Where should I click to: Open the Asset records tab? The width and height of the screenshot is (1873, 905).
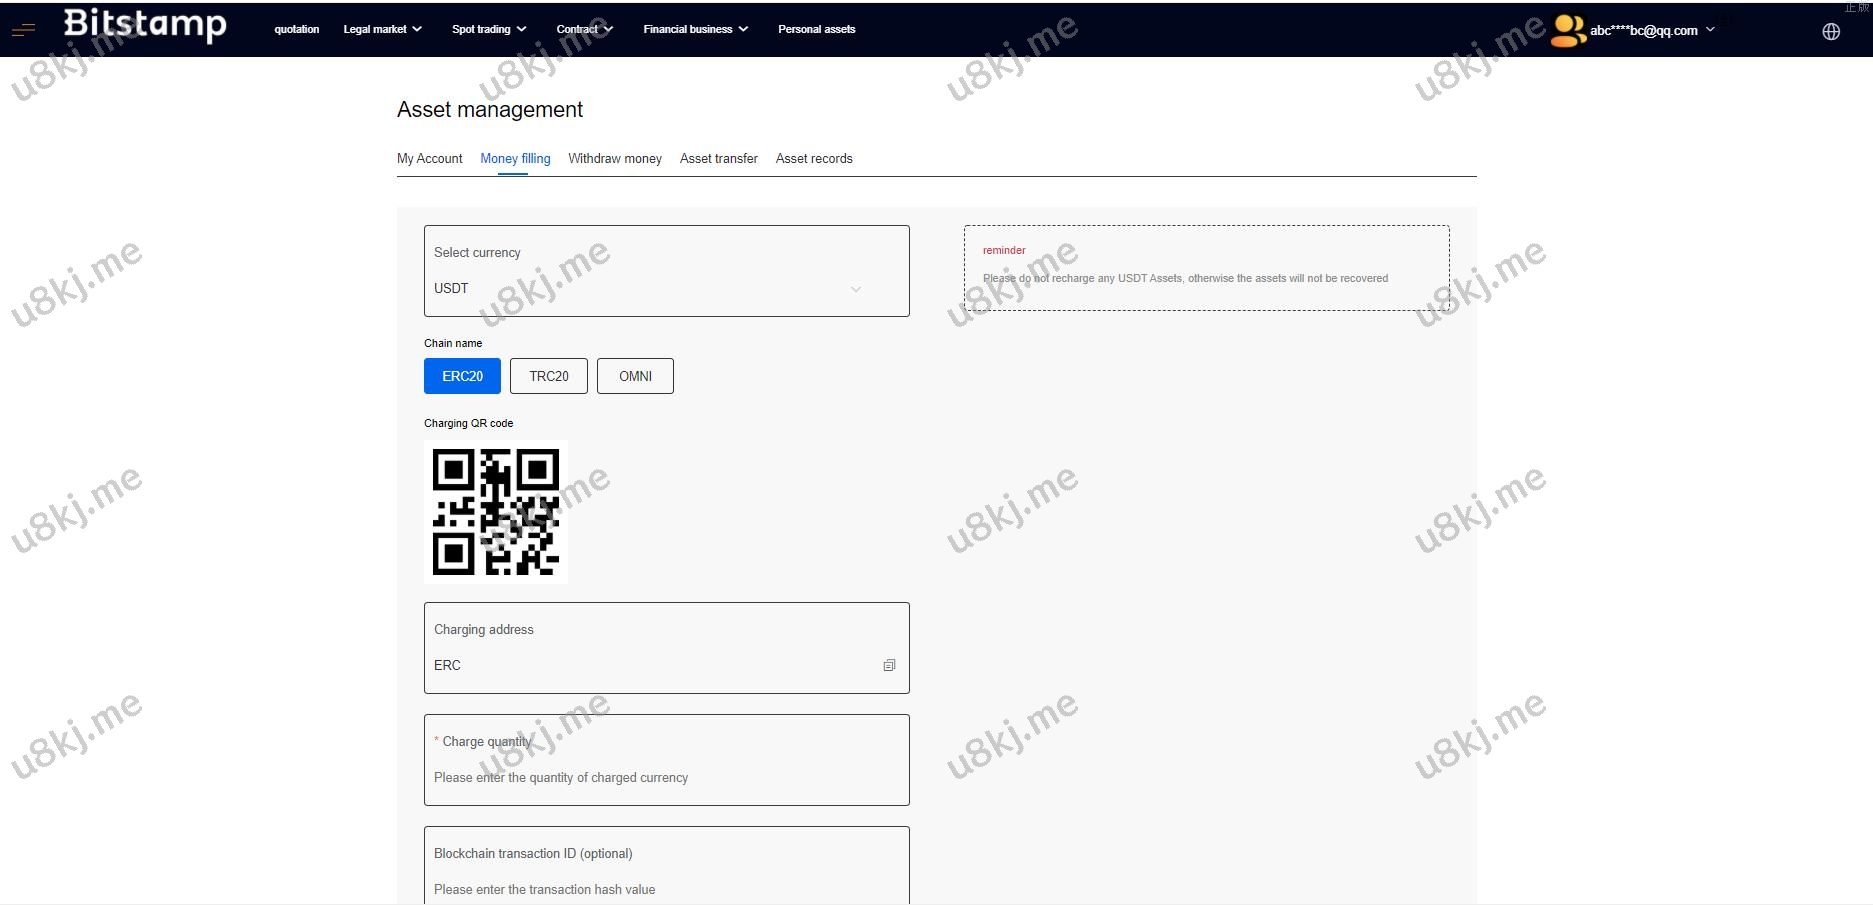coord(814,158)
